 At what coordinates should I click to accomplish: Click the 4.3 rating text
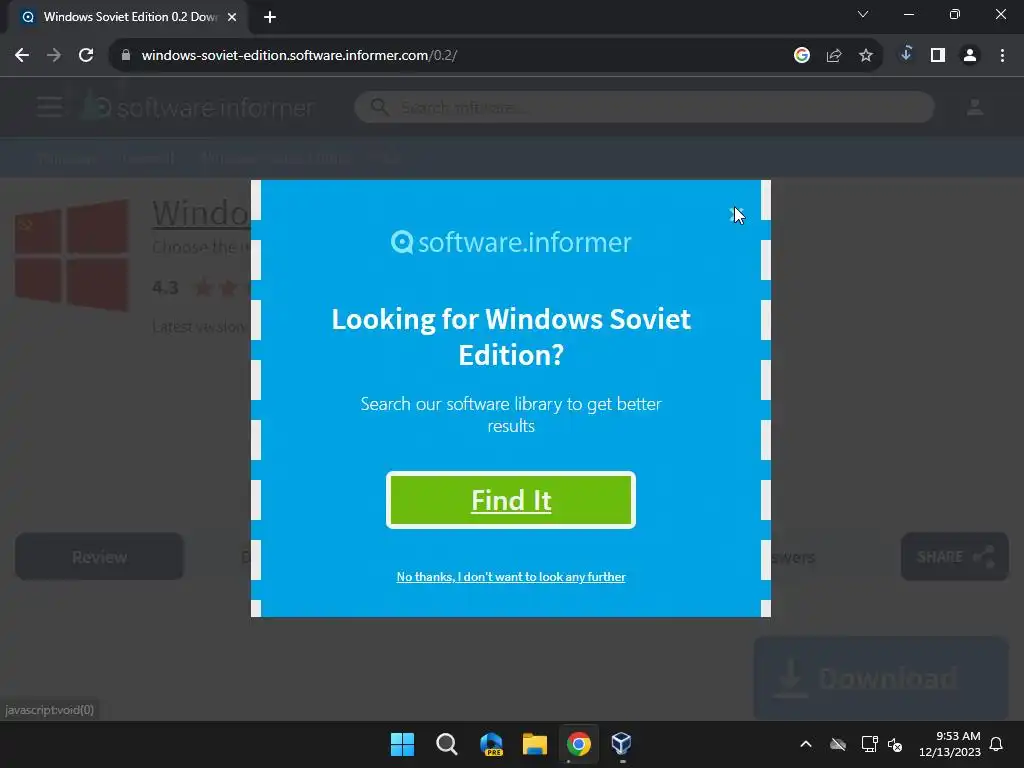pyautogui.click(x=165, y=287)
